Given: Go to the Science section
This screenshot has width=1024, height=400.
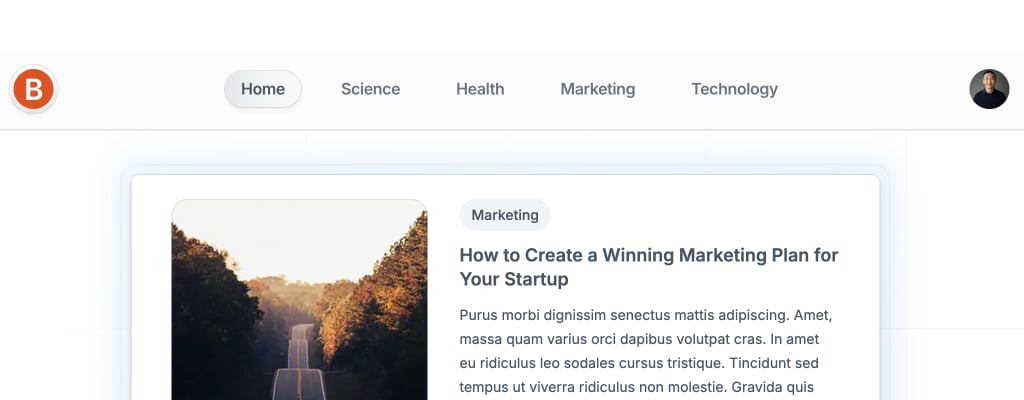Looking at the screenshot, I should pyautogui.click(x=370, y=89).
